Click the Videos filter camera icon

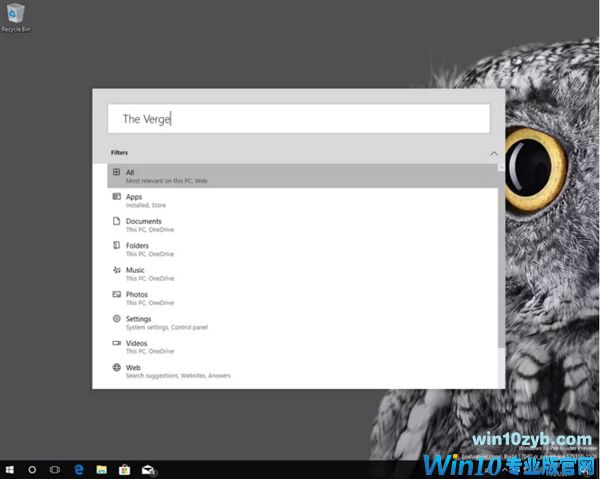pos(117,343)
